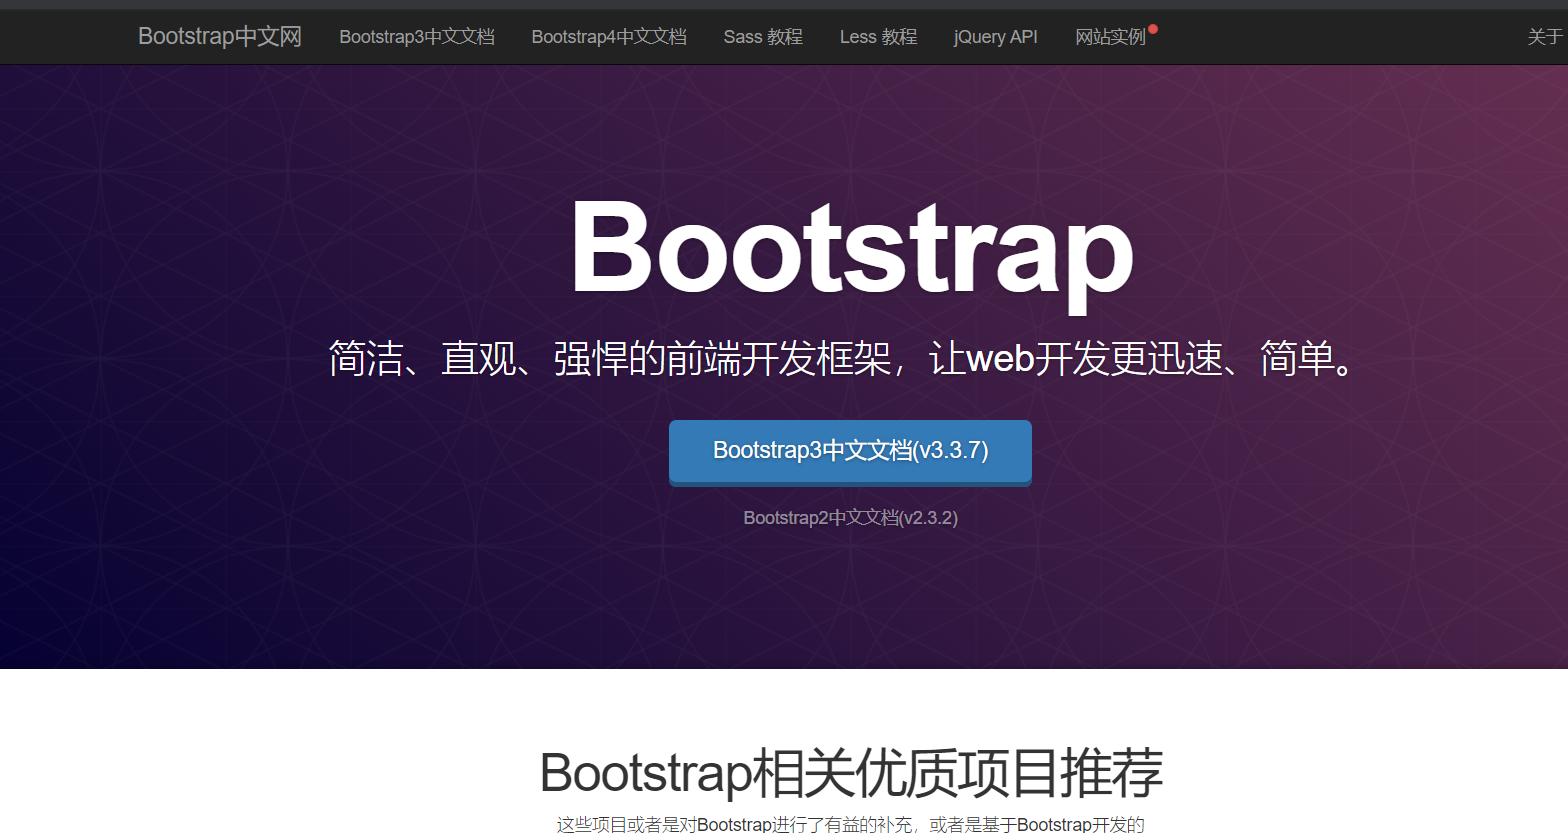The image size is (1568, 833).
Task: Open the Bootstrap3中文文档 nav item
Action: pyautogui.click(x=417, y=37)
